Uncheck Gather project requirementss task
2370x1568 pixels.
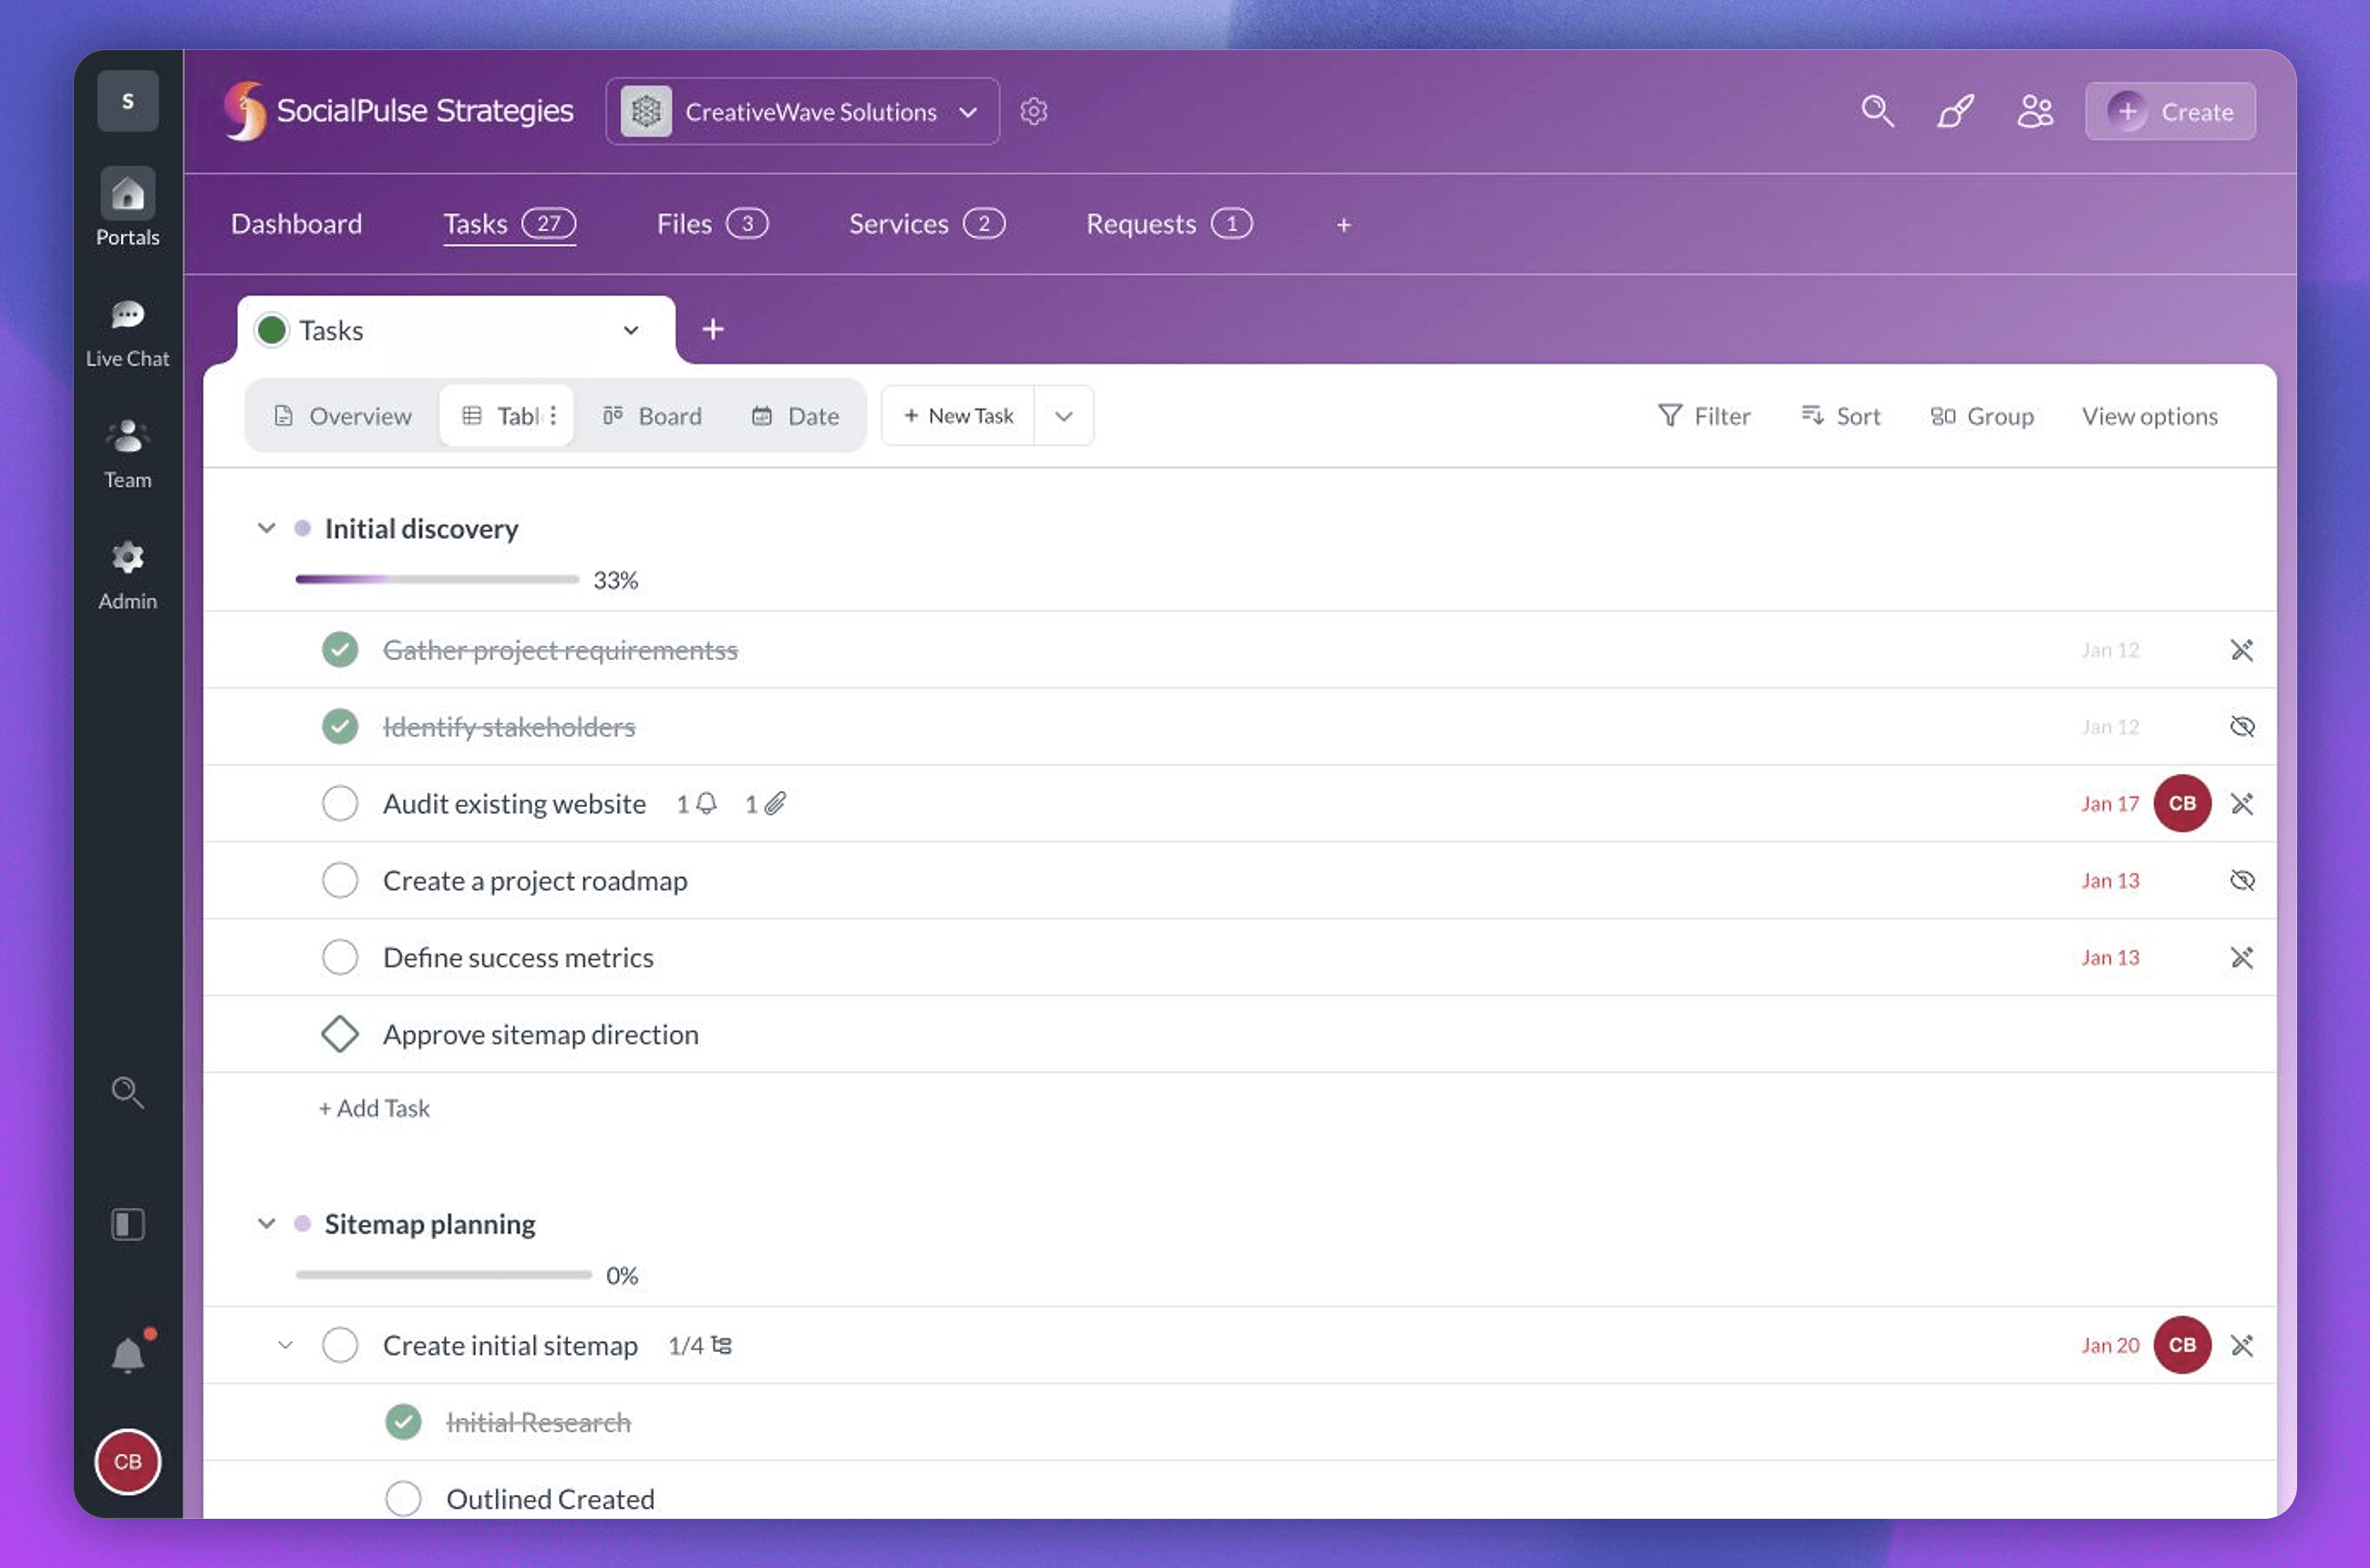340,650
